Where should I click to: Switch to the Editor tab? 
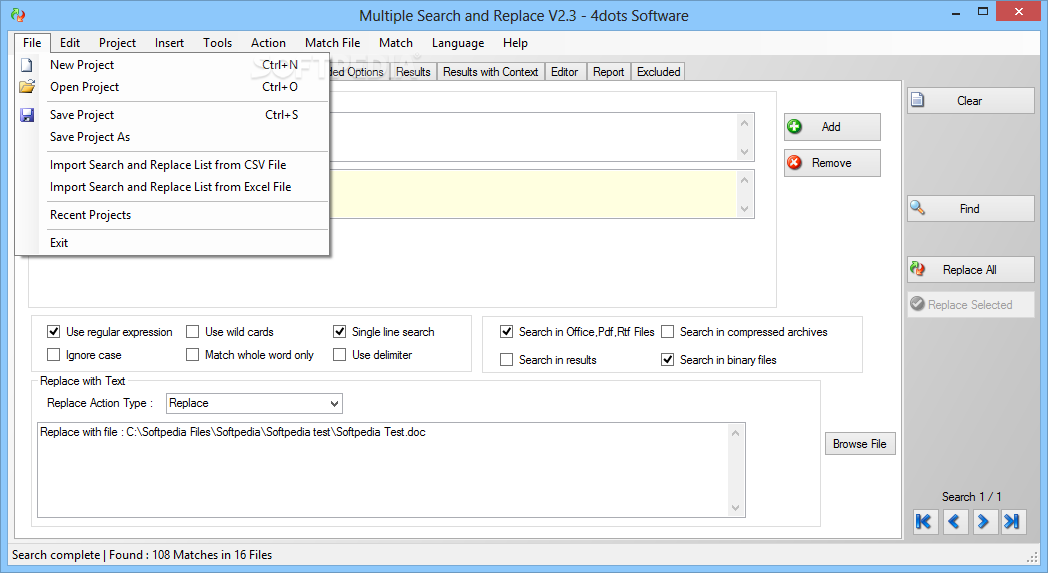tap(564, 72)
